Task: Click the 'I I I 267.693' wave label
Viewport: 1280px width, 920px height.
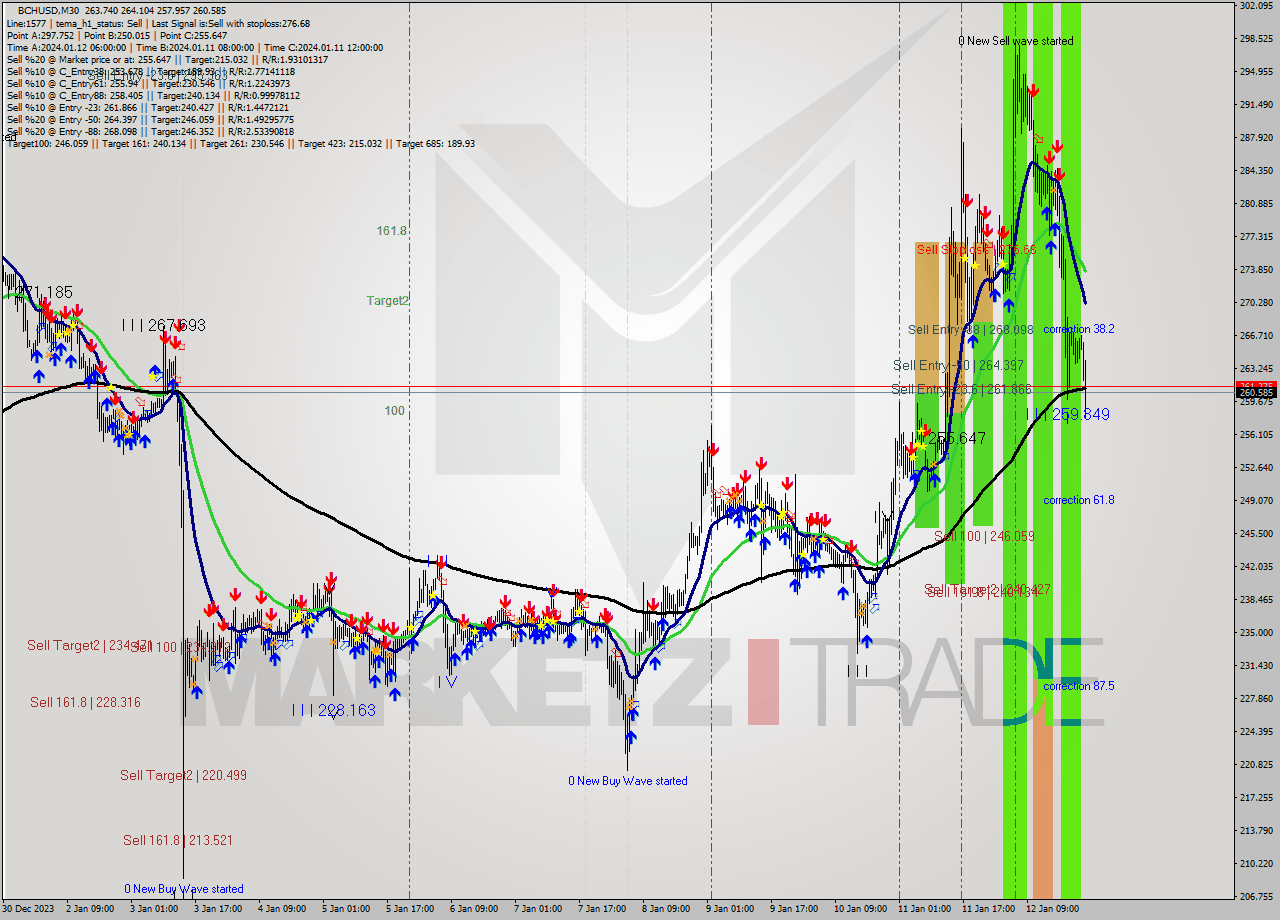Action: [163, 325]
